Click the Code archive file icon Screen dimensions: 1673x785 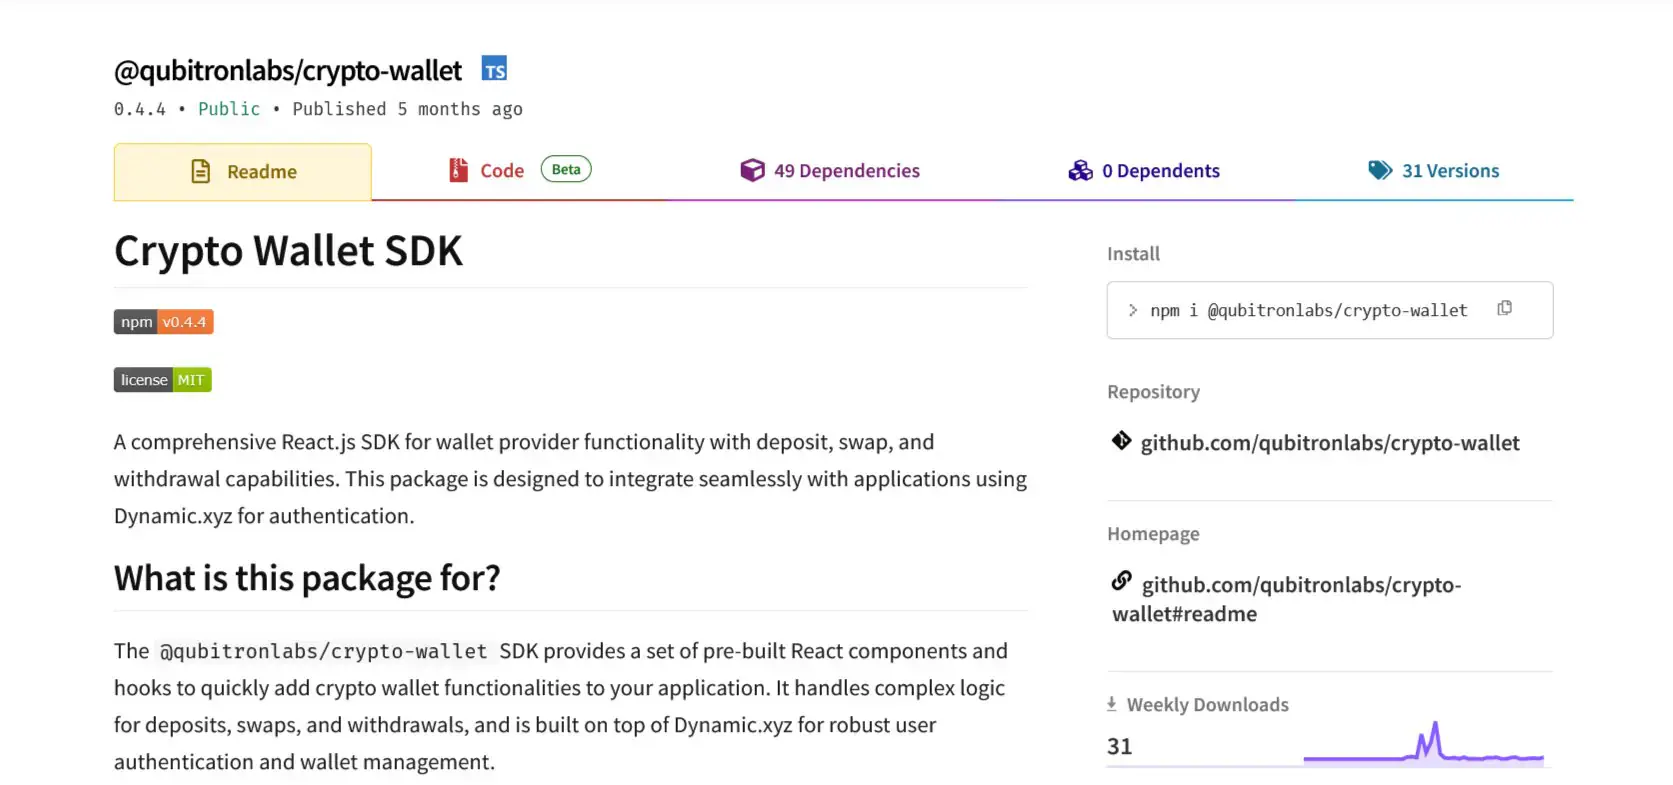click(x=458, y=170)
